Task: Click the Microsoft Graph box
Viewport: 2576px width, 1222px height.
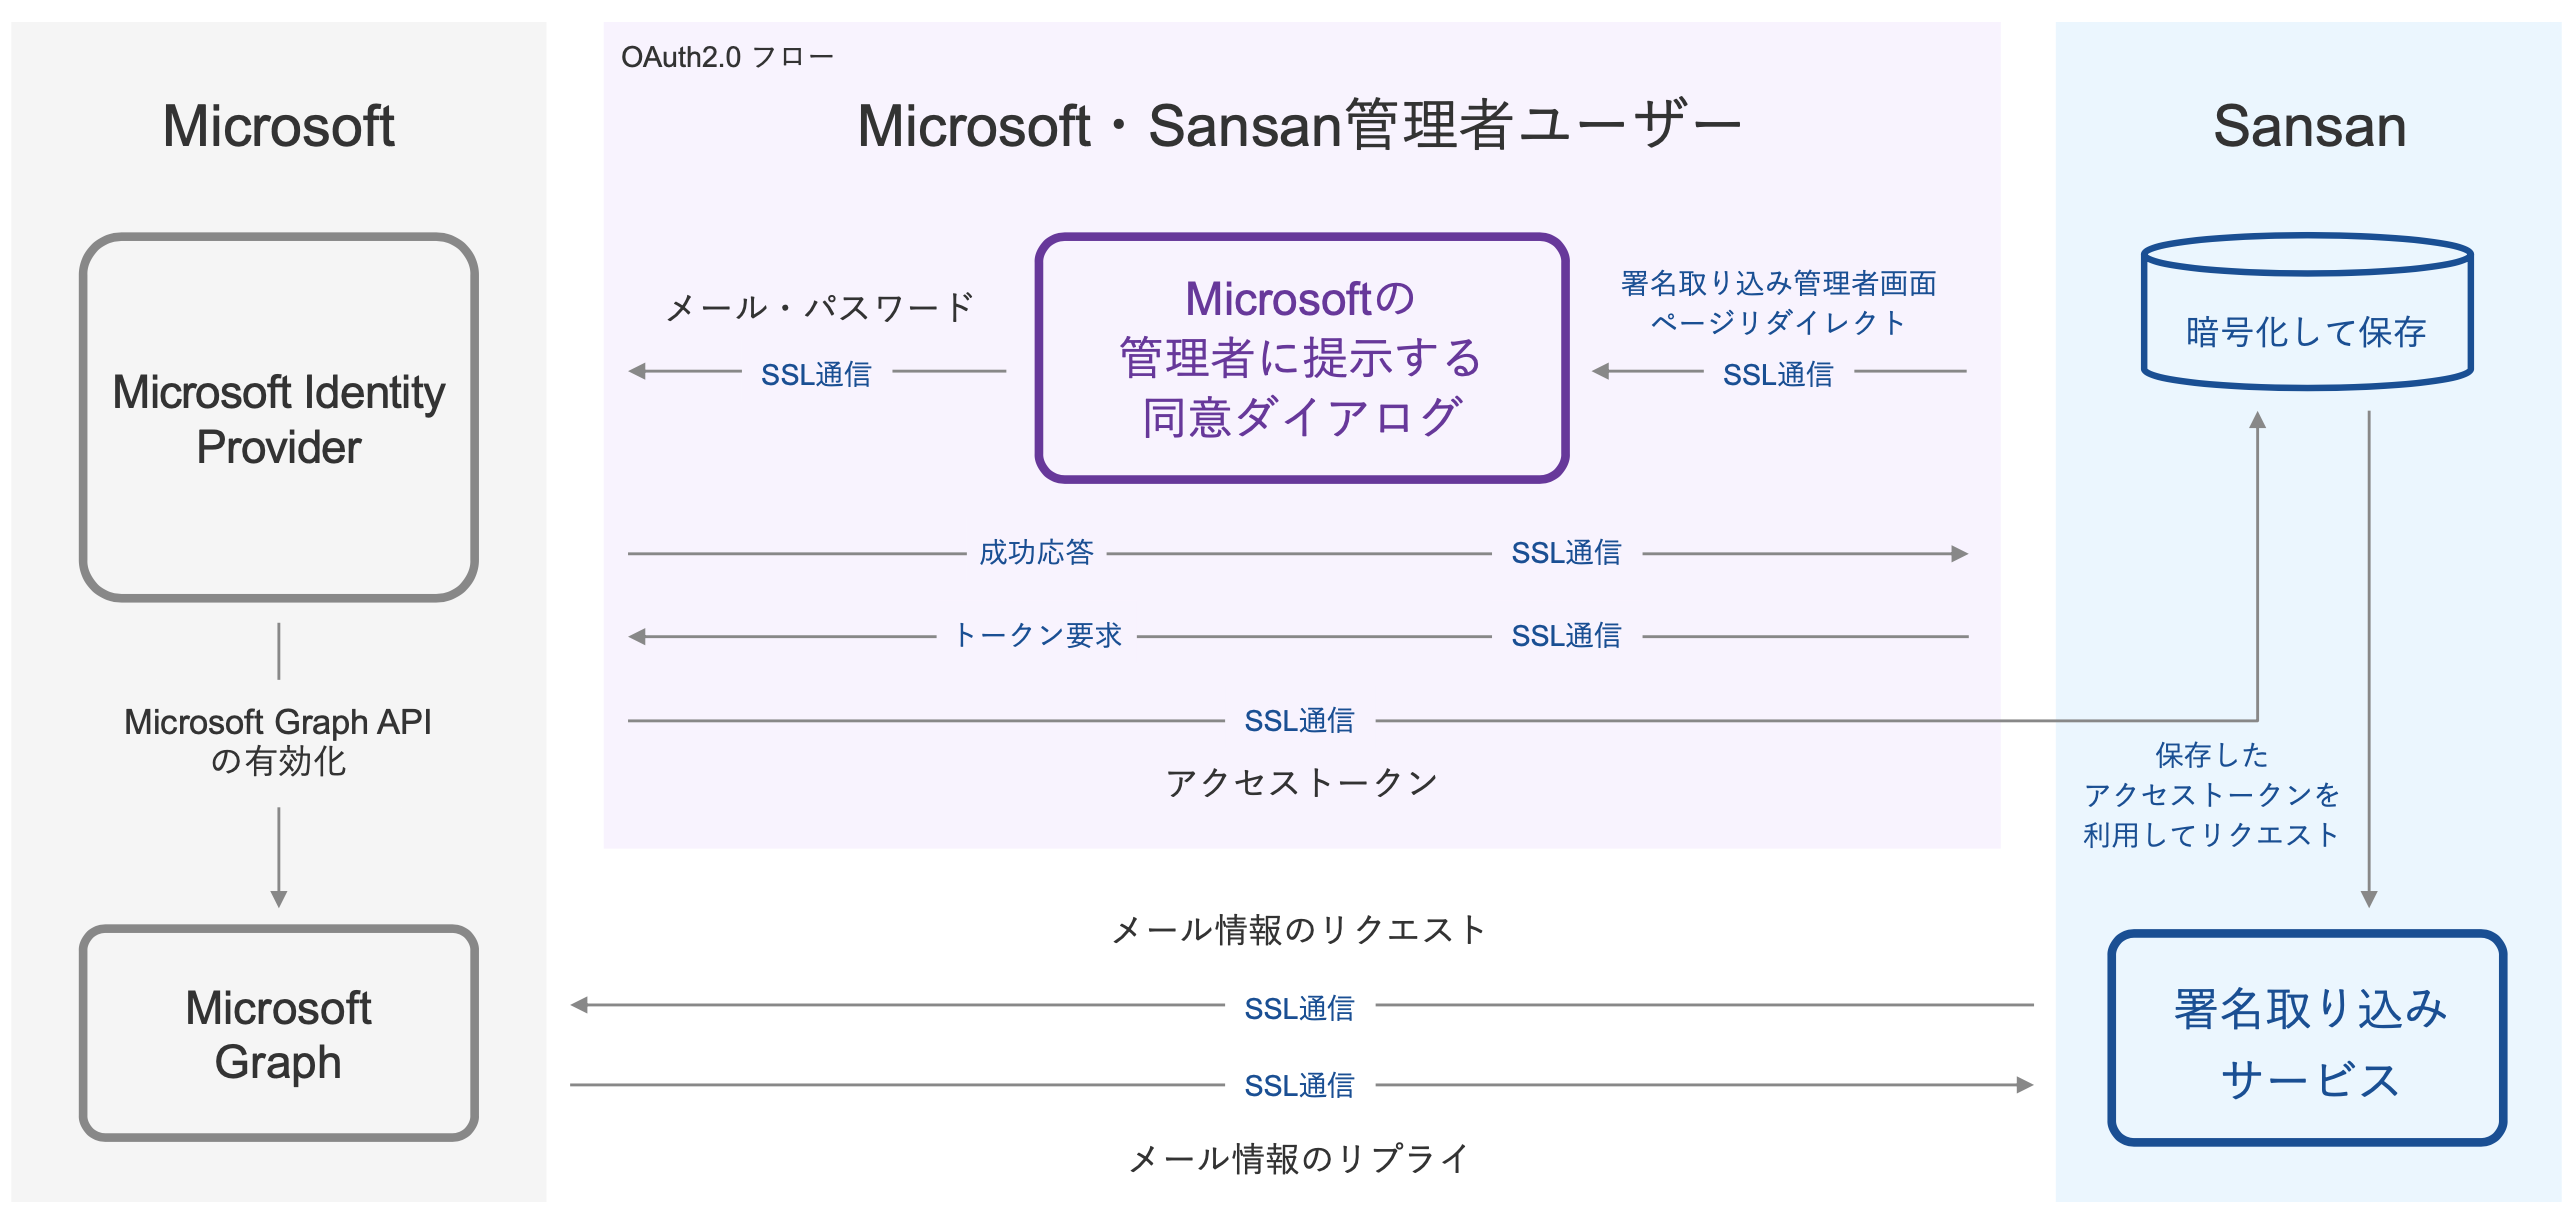Action: click(279, 1034)
